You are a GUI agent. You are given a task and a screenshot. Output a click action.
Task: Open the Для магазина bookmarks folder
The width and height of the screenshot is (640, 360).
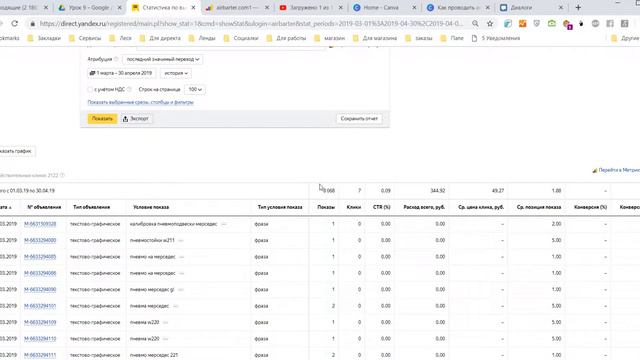(x=375, y=38)
